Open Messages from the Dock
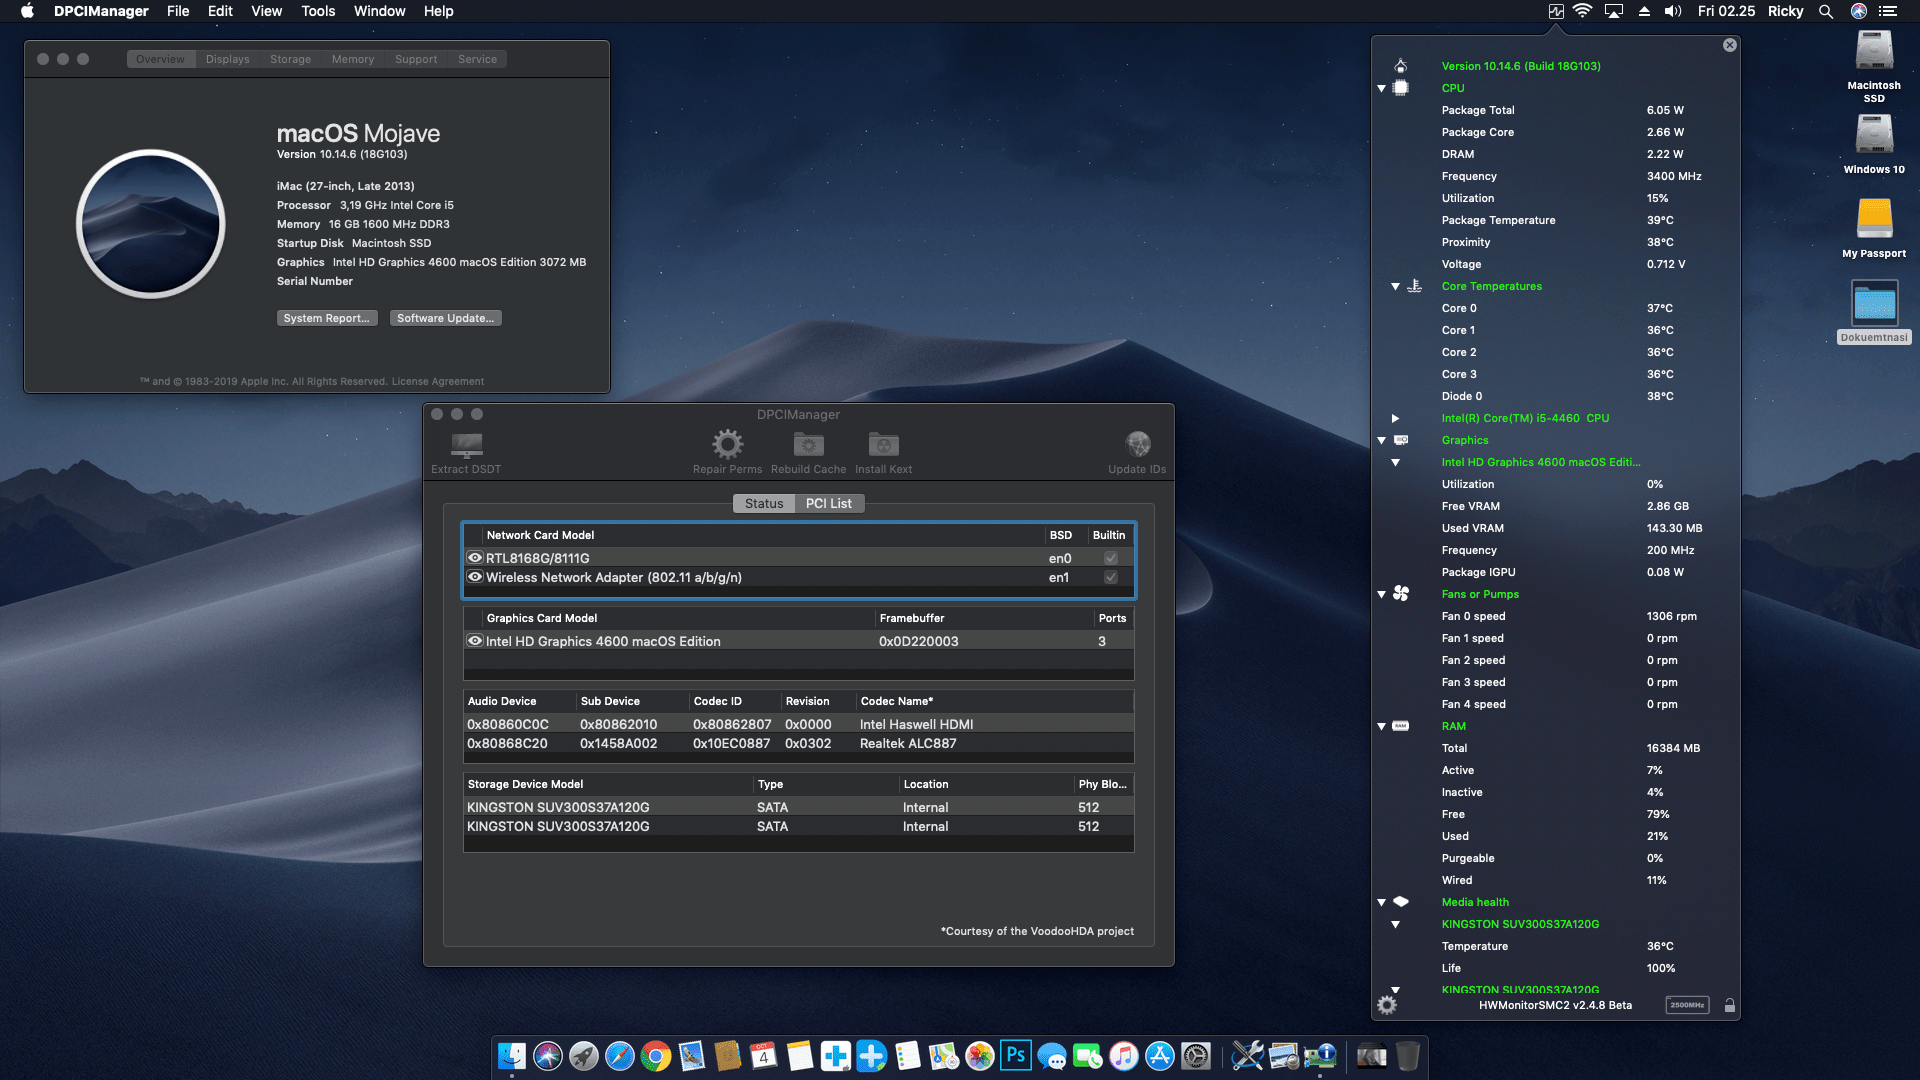 coord(1052,1055)
